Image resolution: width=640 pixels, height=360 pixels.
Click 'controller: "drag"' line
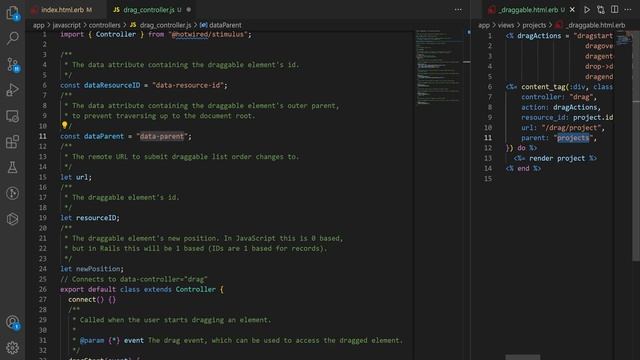[x=559, y=97]
